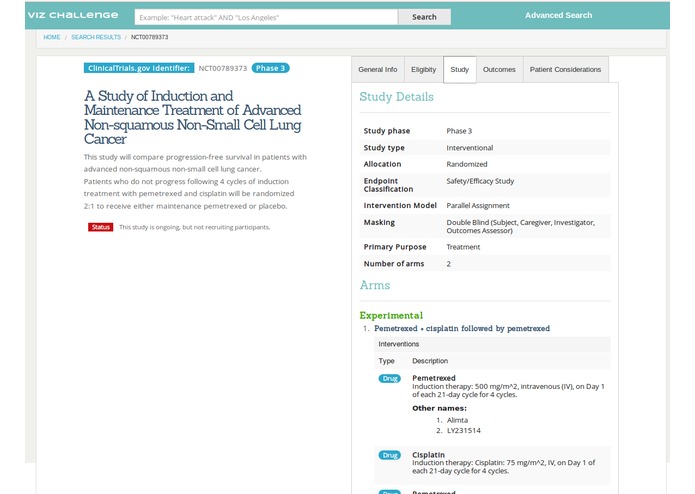Click the Description column header
The width and height of the screenshot is (695, 494).
tap(430, 361)
